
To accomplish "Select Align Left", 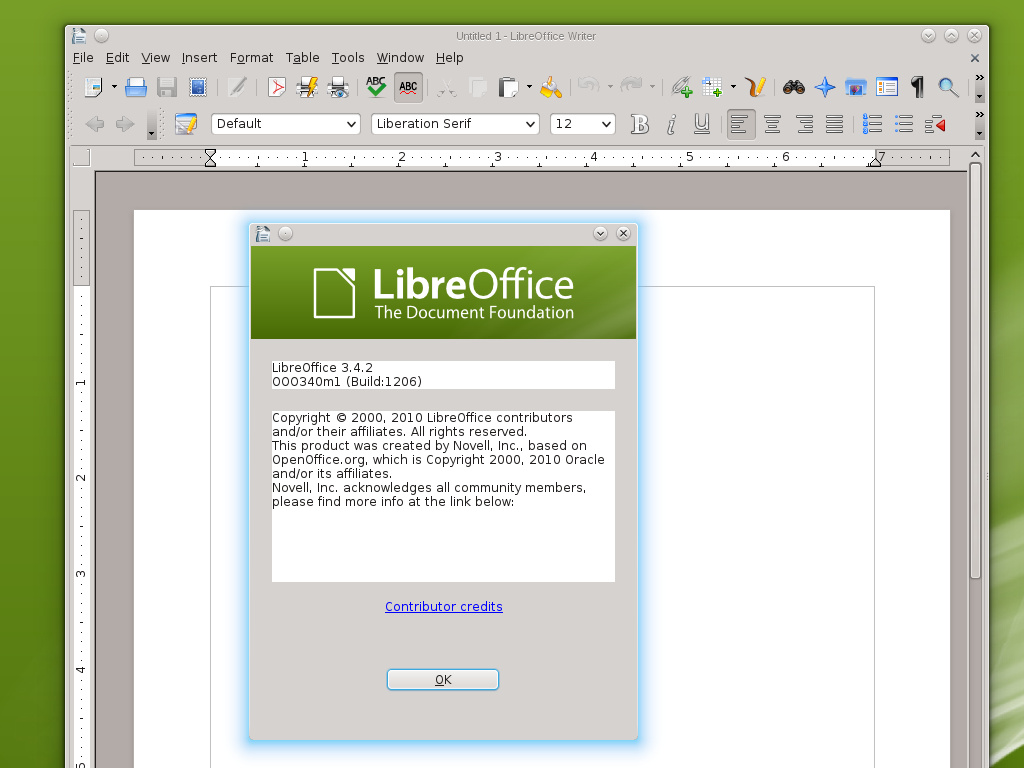I will [x=741, y=123].
